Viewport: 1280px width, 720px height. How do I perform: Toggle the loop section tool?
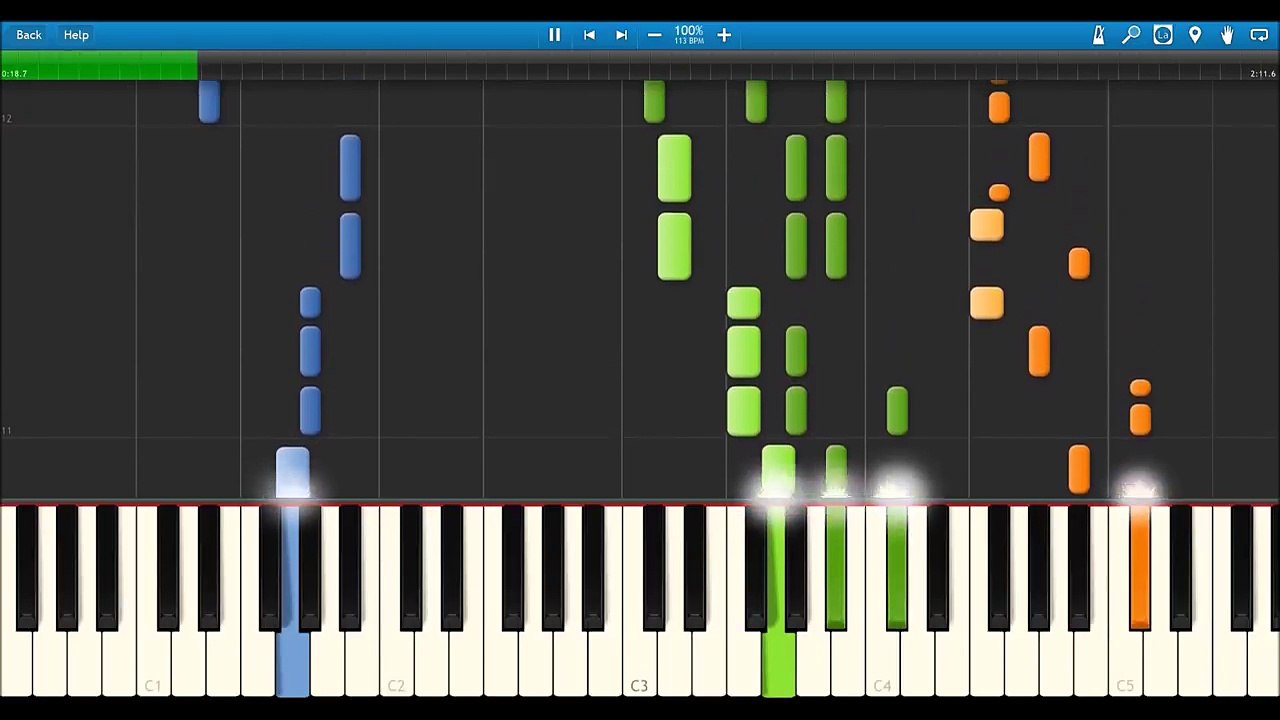(1259, 35)
